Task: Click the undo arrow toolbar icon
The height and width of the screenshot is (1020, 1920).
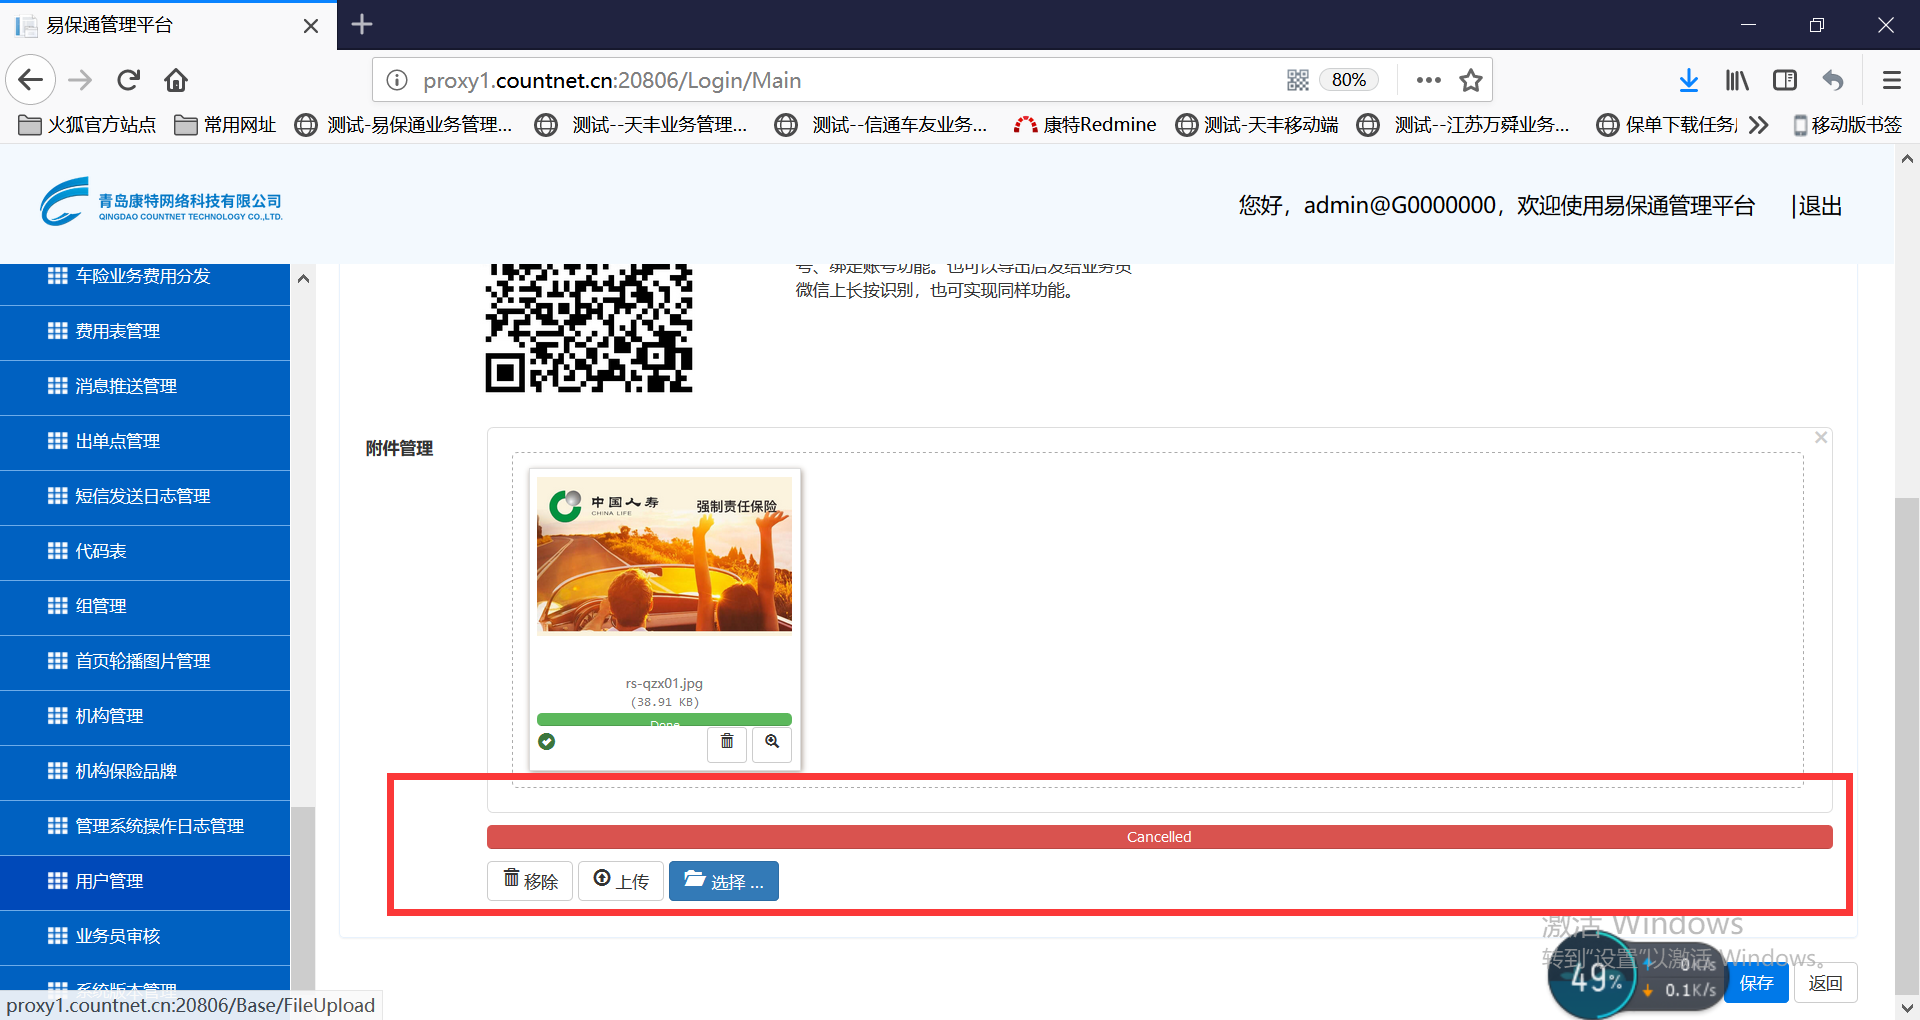Action: pos(1833,80)
